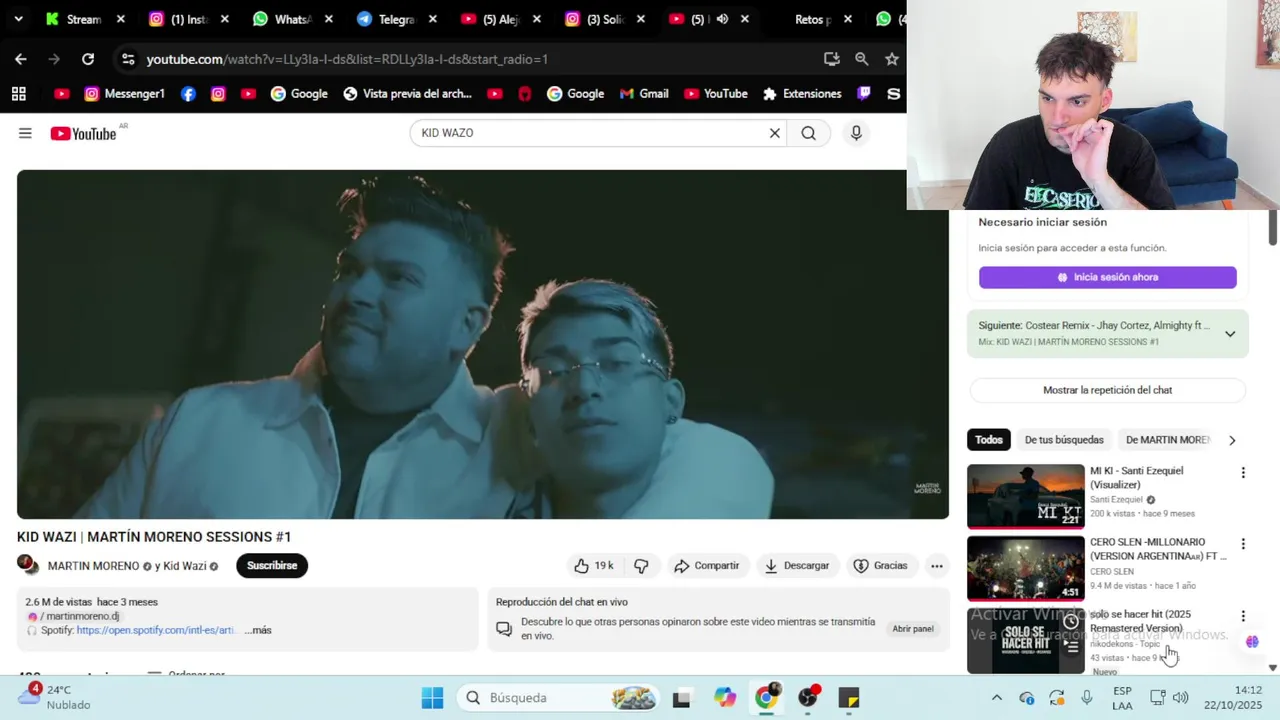Open site information icon in address bar
1280x720 pixels.
(x=128, y=59)
